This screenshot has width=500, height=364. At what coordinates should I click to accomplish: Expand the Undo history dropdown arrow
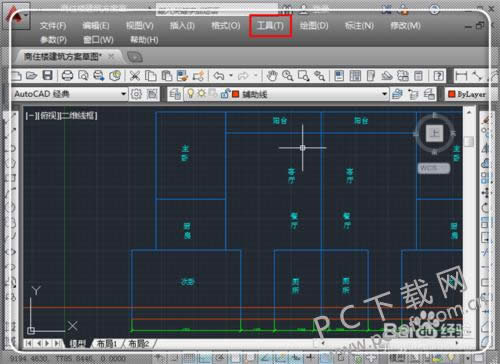point(231,76)
